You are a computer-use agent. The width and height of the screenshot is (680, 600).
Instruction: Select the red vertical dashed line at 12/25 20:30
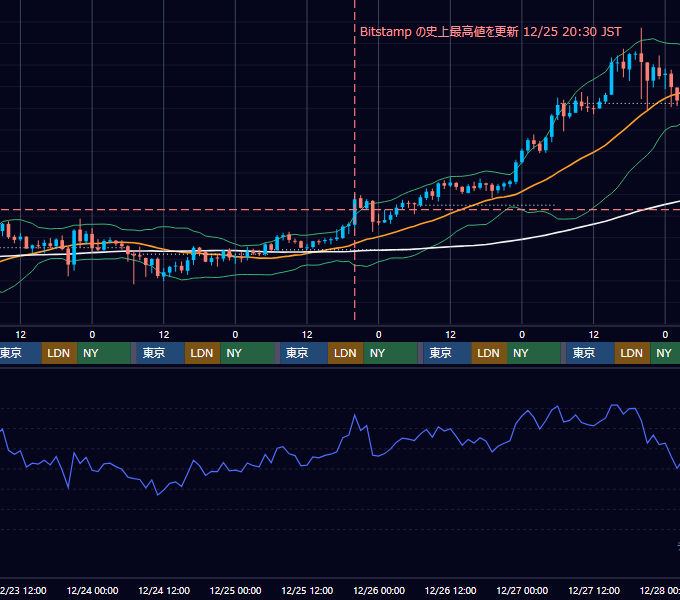click(355, 160)
